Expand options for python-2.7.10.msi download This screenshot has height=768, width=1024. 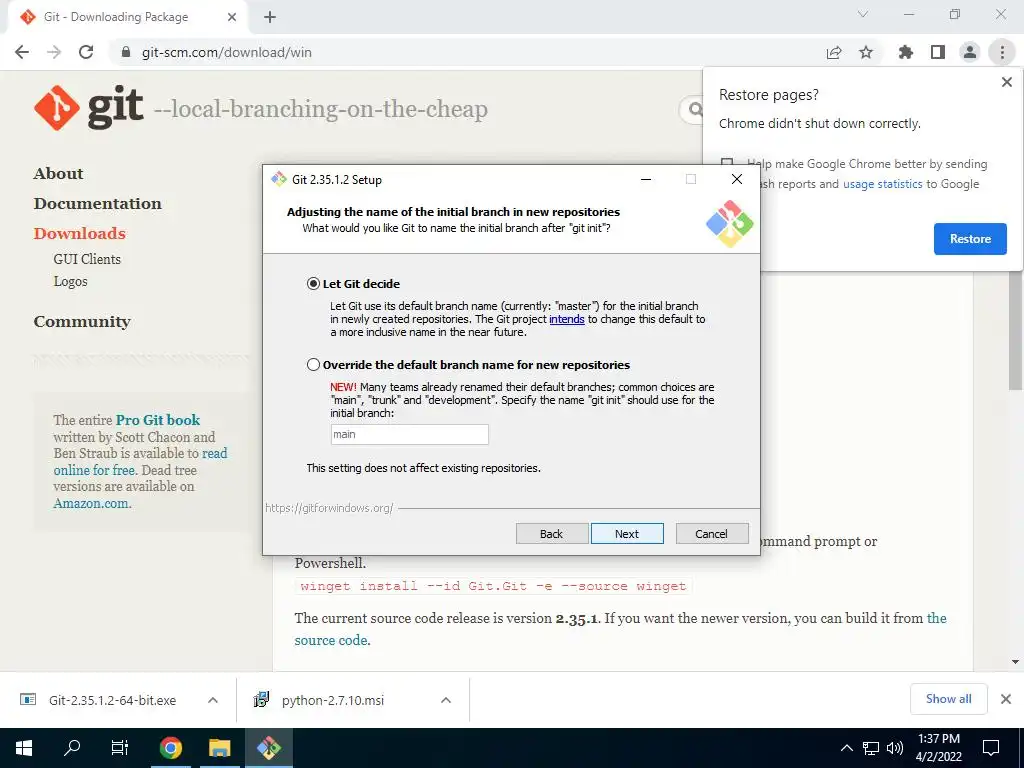pyautogui.click(x=446, y=700)
